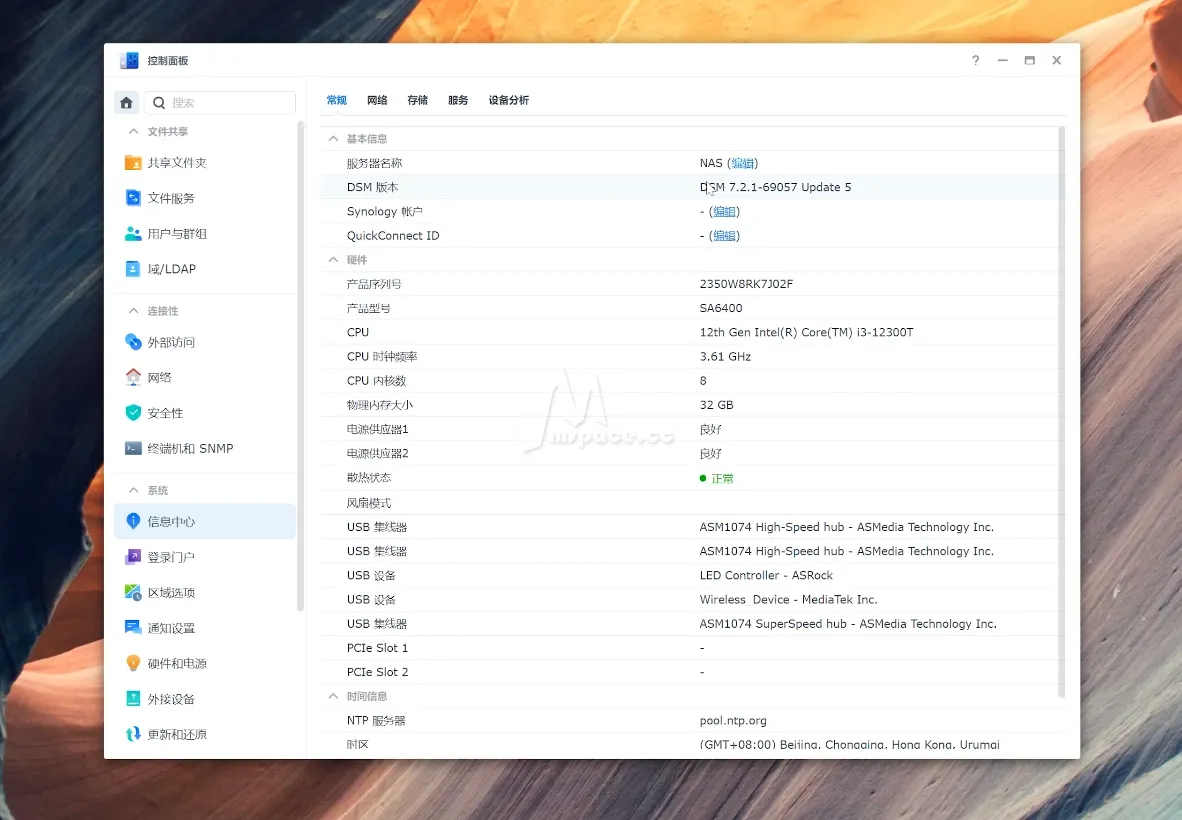Edit the server name NAS link

click(743, 163)
